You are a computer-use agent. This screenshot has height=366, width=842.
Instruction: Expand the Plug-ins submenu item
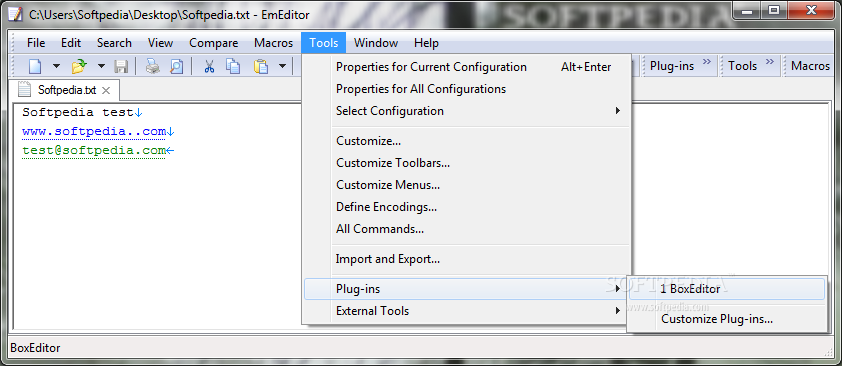click(467, 289)
